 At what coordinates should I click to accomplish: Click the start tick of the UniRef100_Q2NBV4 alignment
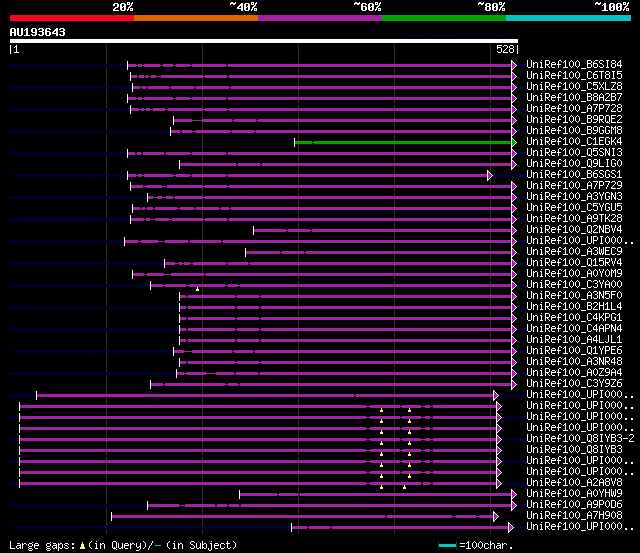[253, 231]
